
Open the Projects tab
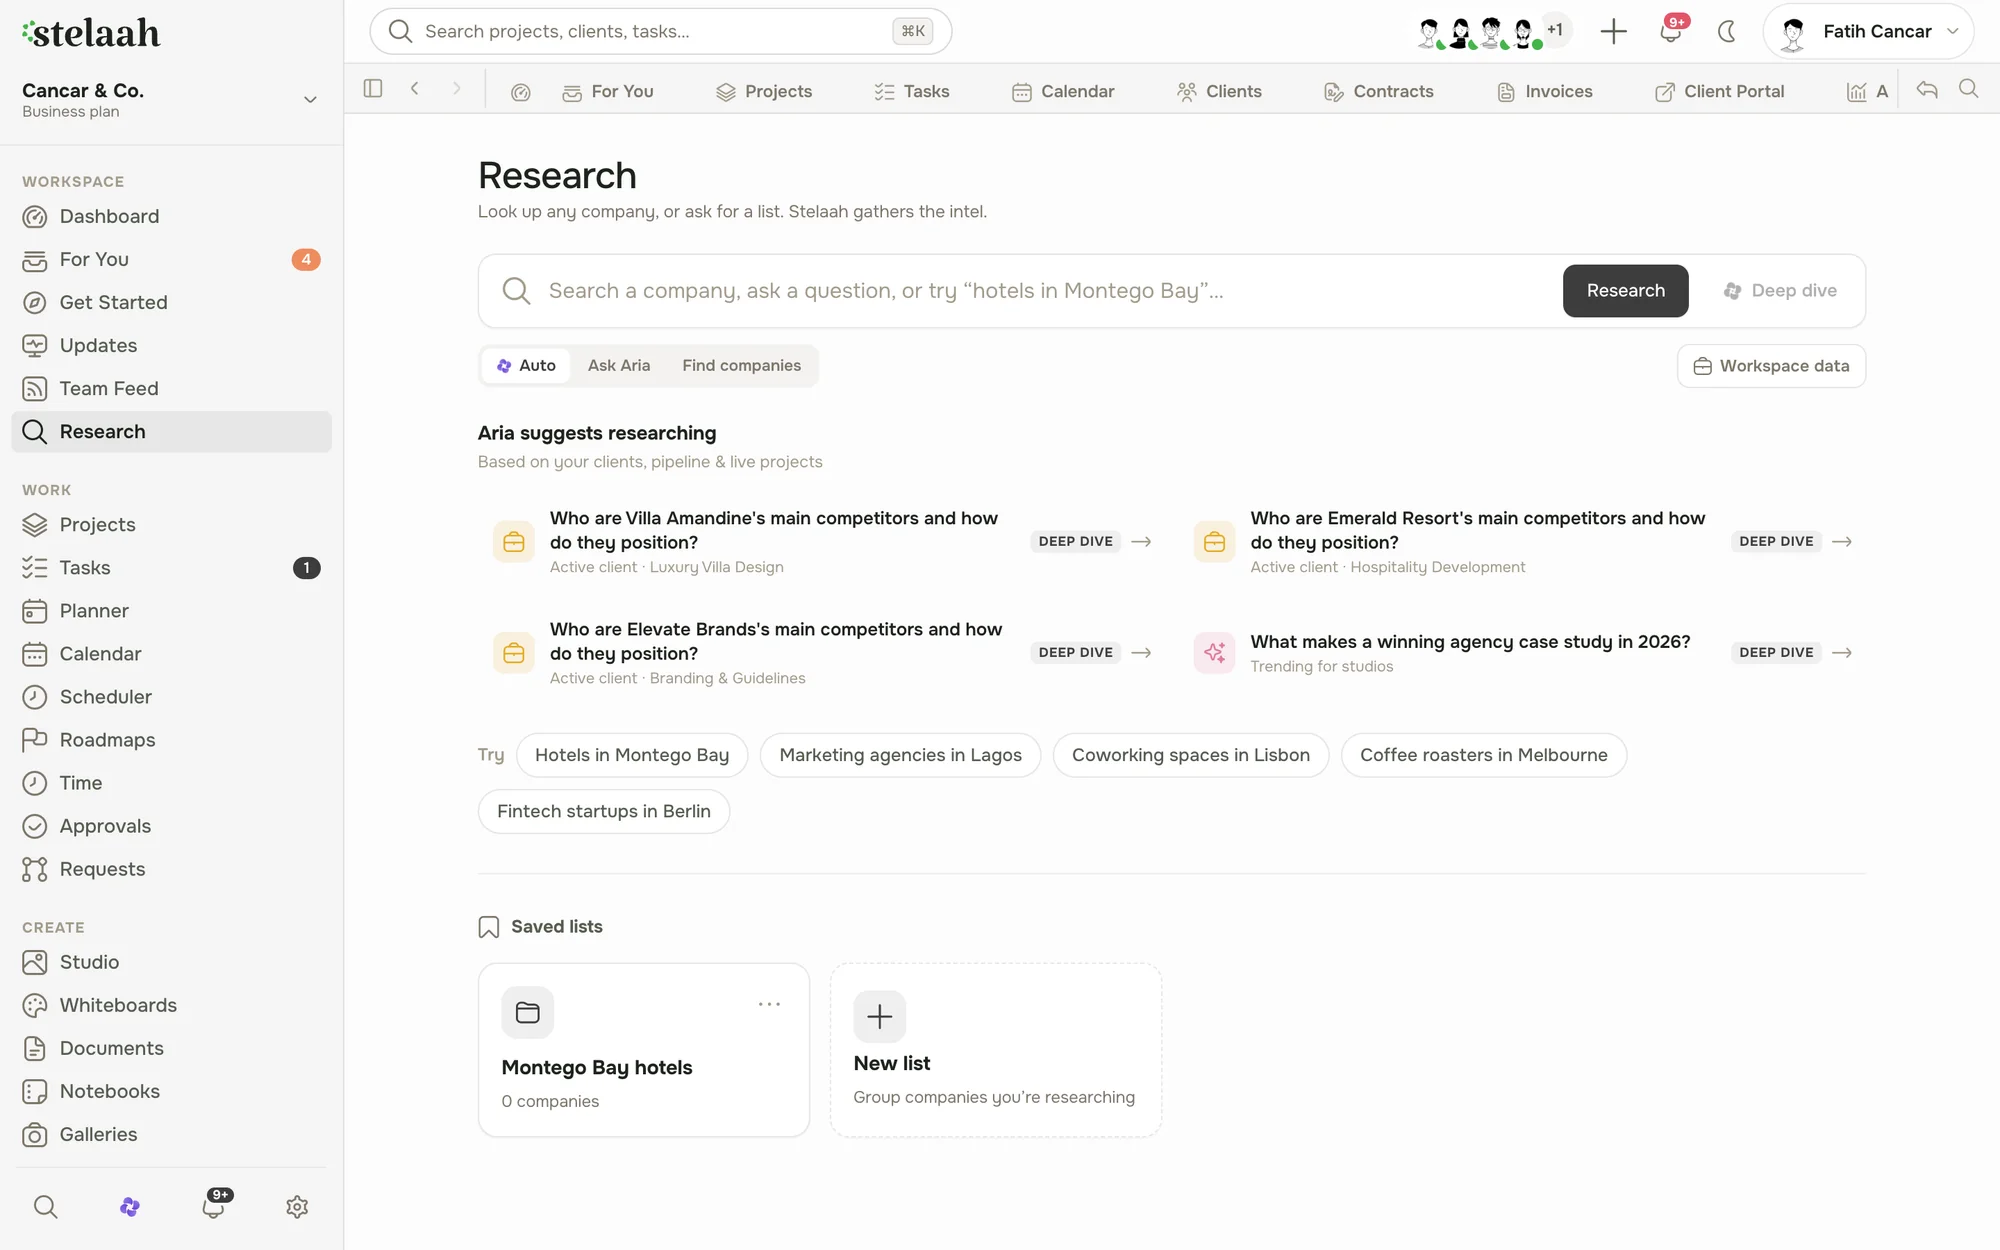(x=764, y=92)
